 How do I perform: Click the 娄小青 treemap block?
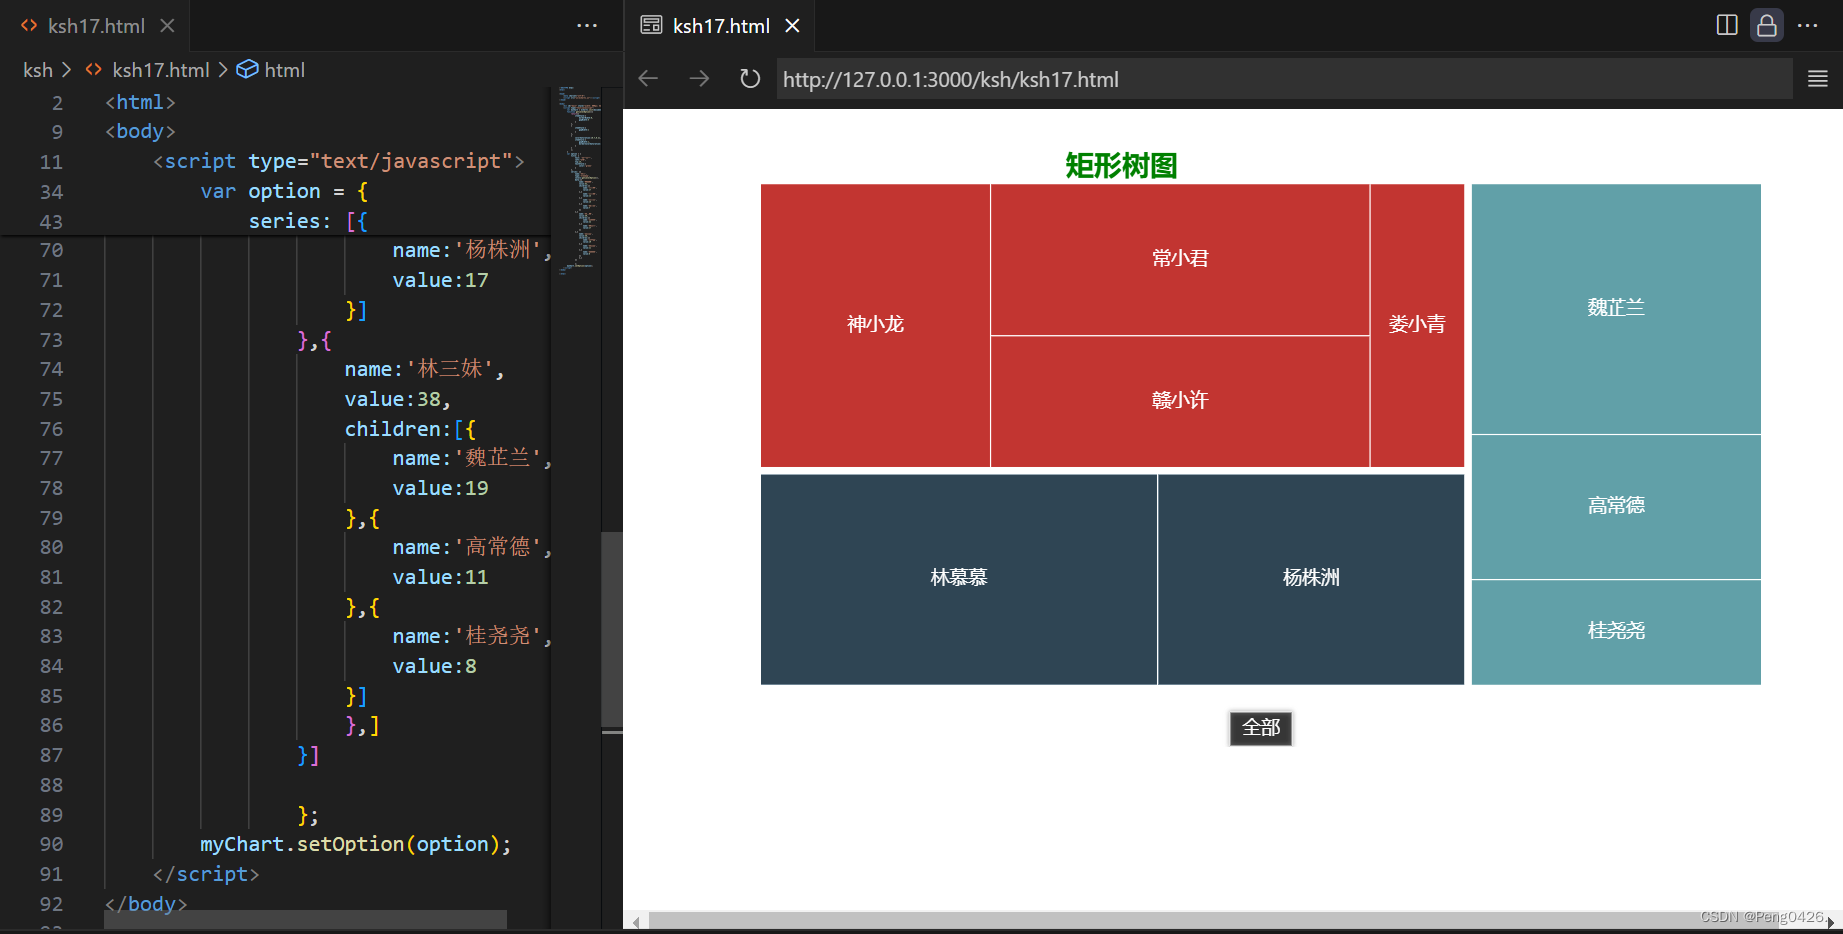point(1417,325)
